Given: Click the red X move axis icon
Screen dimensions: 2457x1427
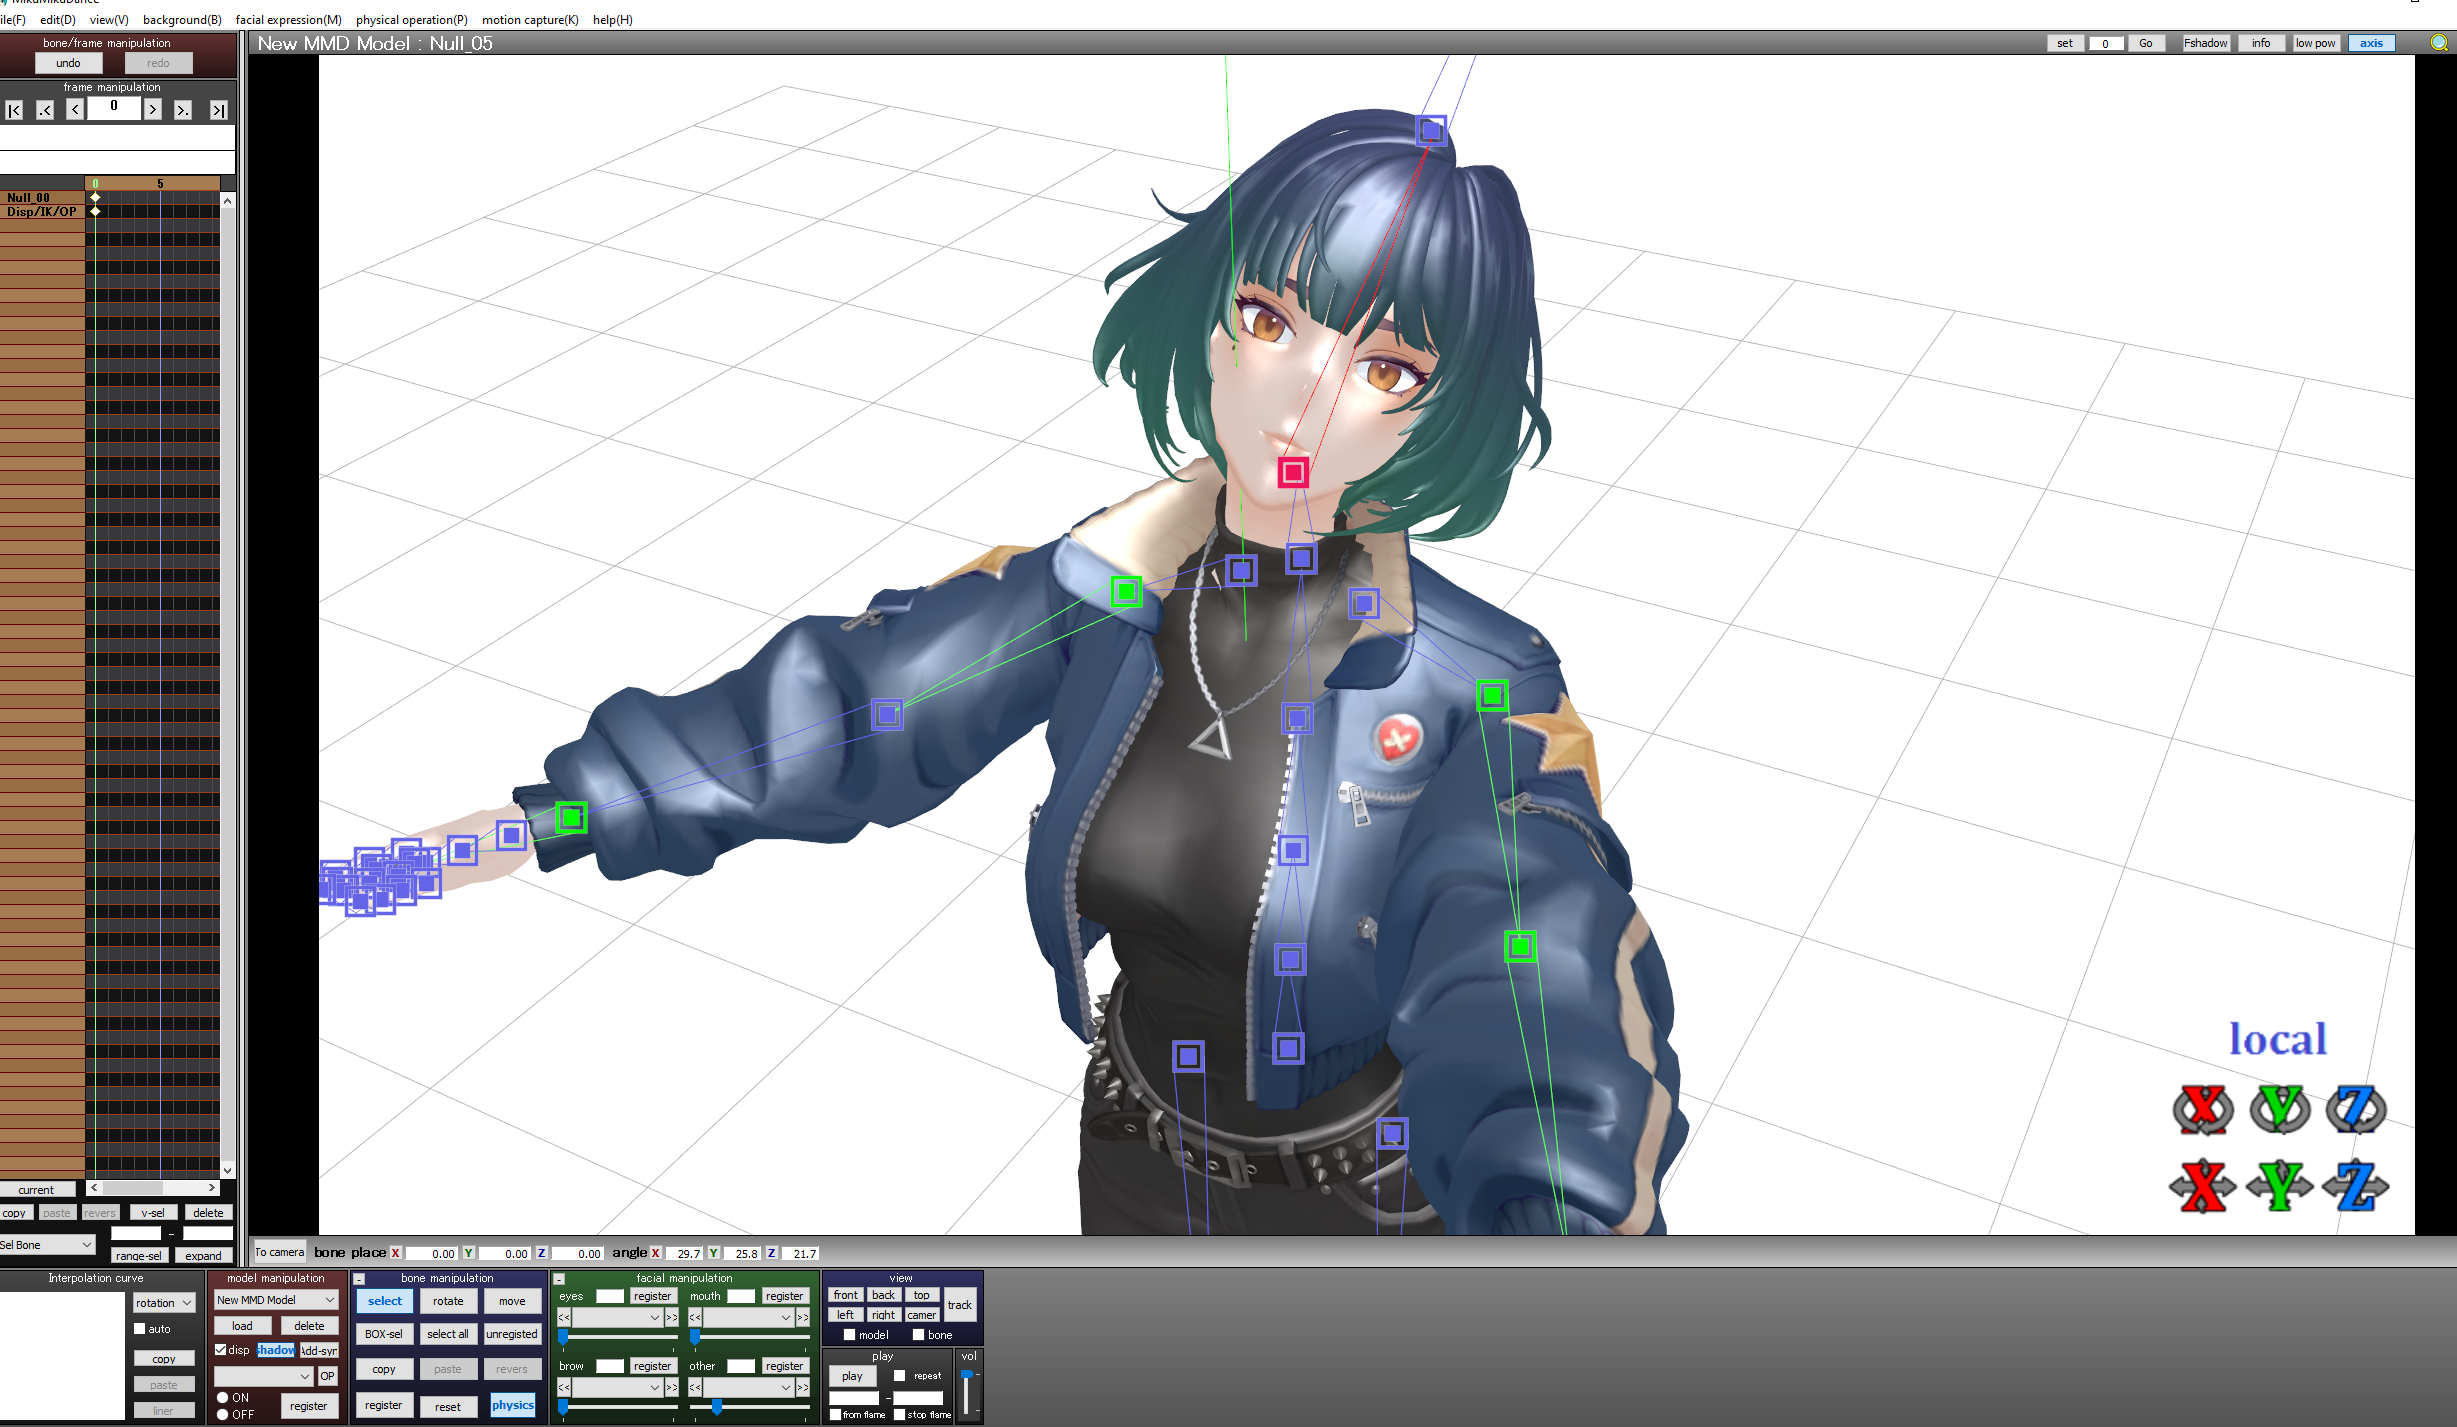Looking at the screenshot, I should click(x=2203, y=1186).
